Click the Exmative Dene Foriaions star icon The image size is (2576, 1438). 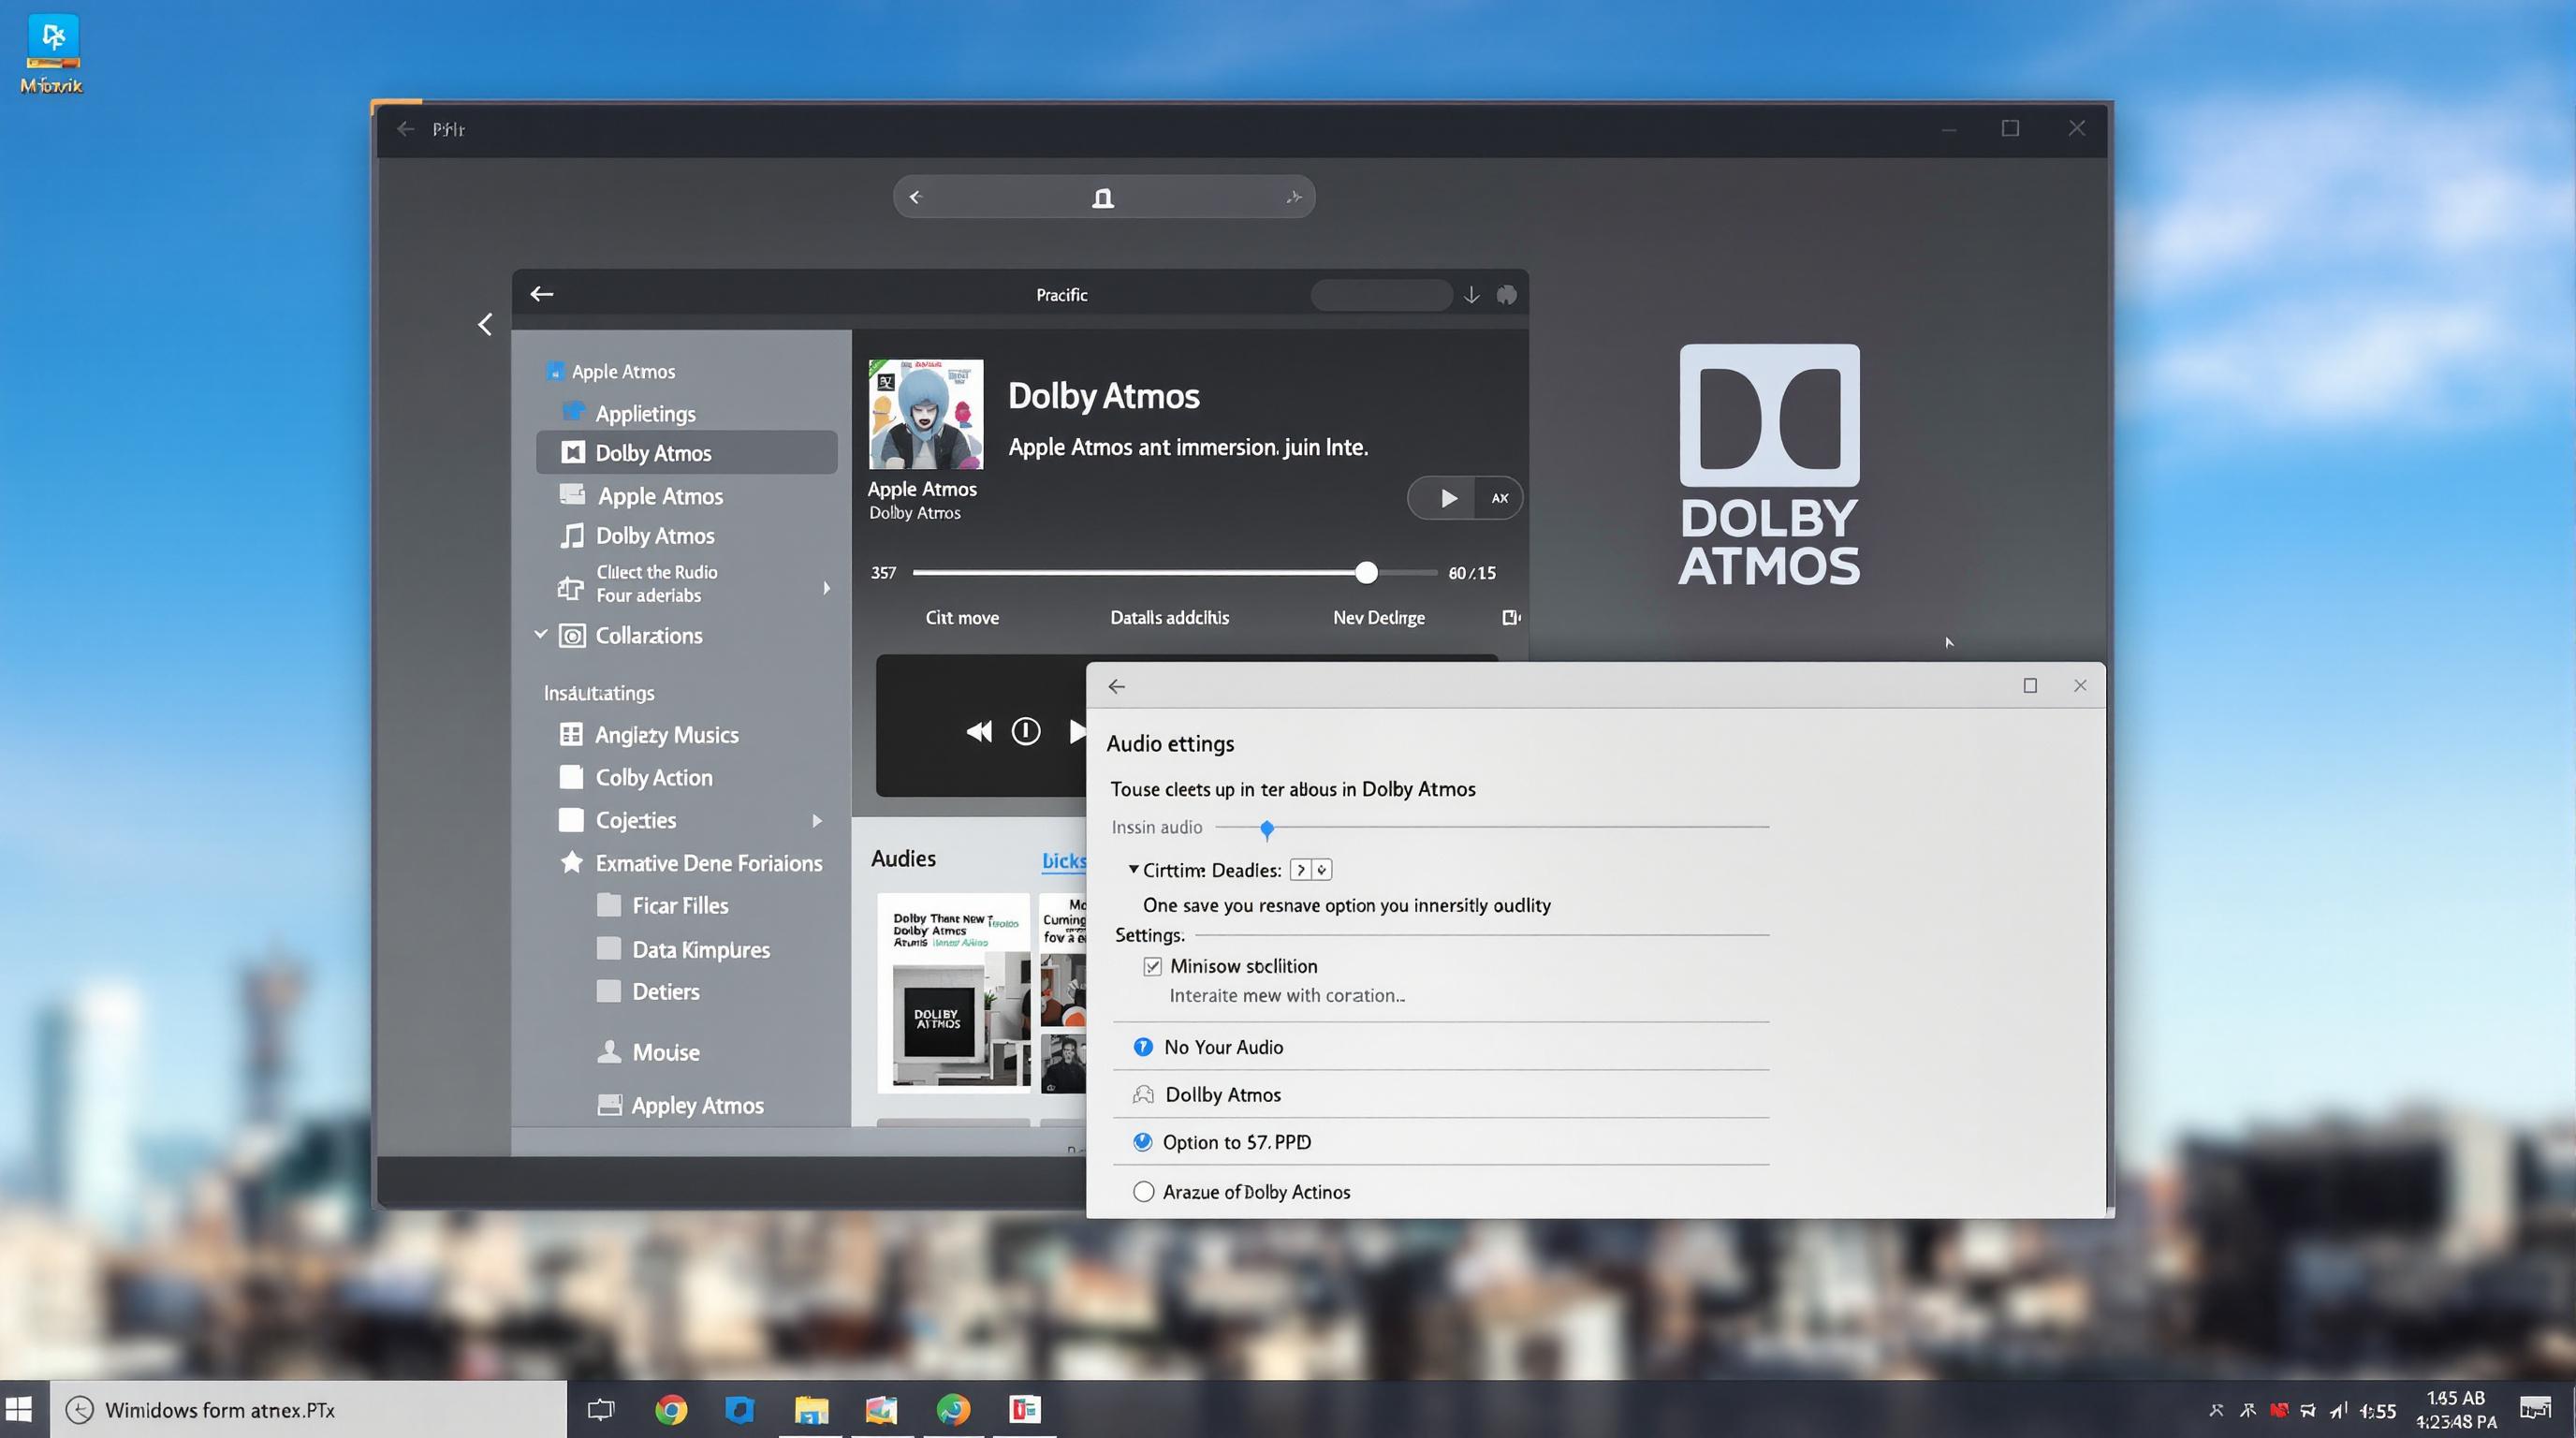[x=571, y=862]
